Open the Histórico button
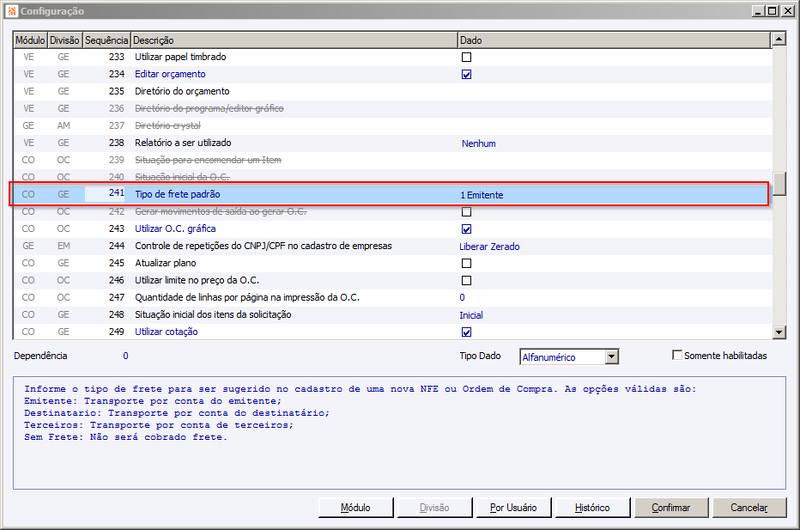The image size is (800, 530). click(592, 508)
